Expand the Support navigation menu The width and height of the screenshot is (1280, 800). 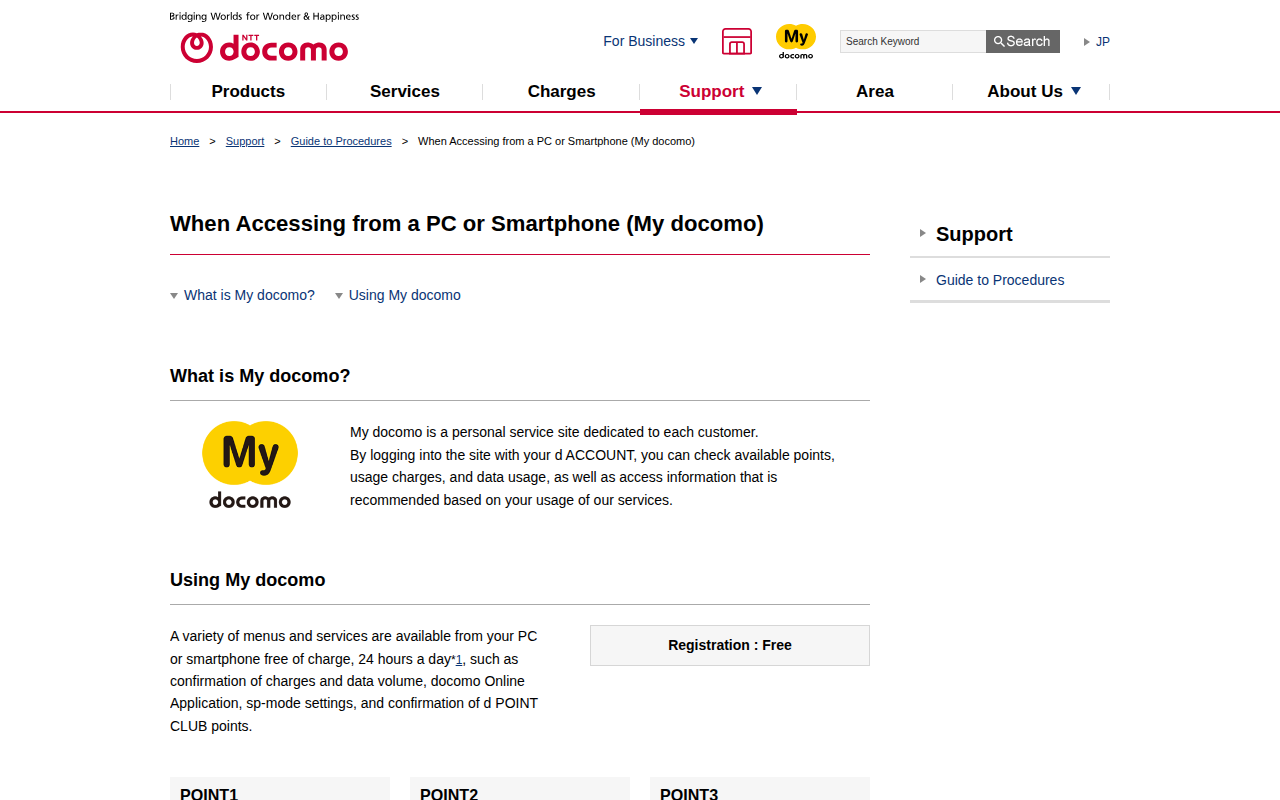click(719, 91)
